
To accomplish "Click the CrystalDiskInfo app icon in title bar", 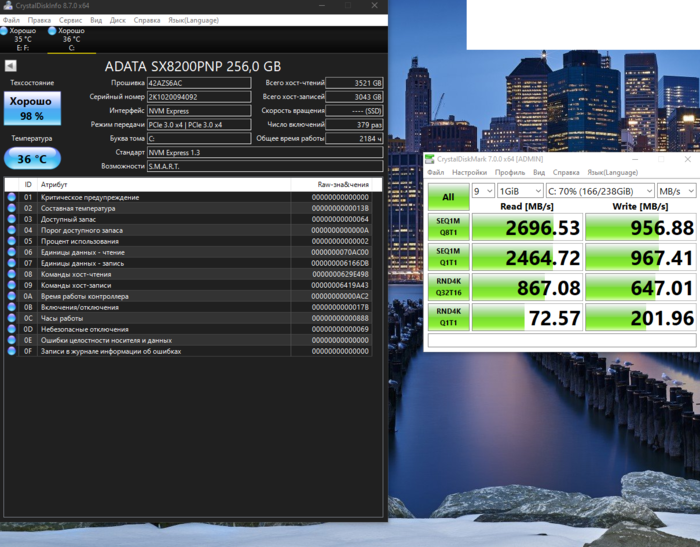I will [x=8, y=6].
